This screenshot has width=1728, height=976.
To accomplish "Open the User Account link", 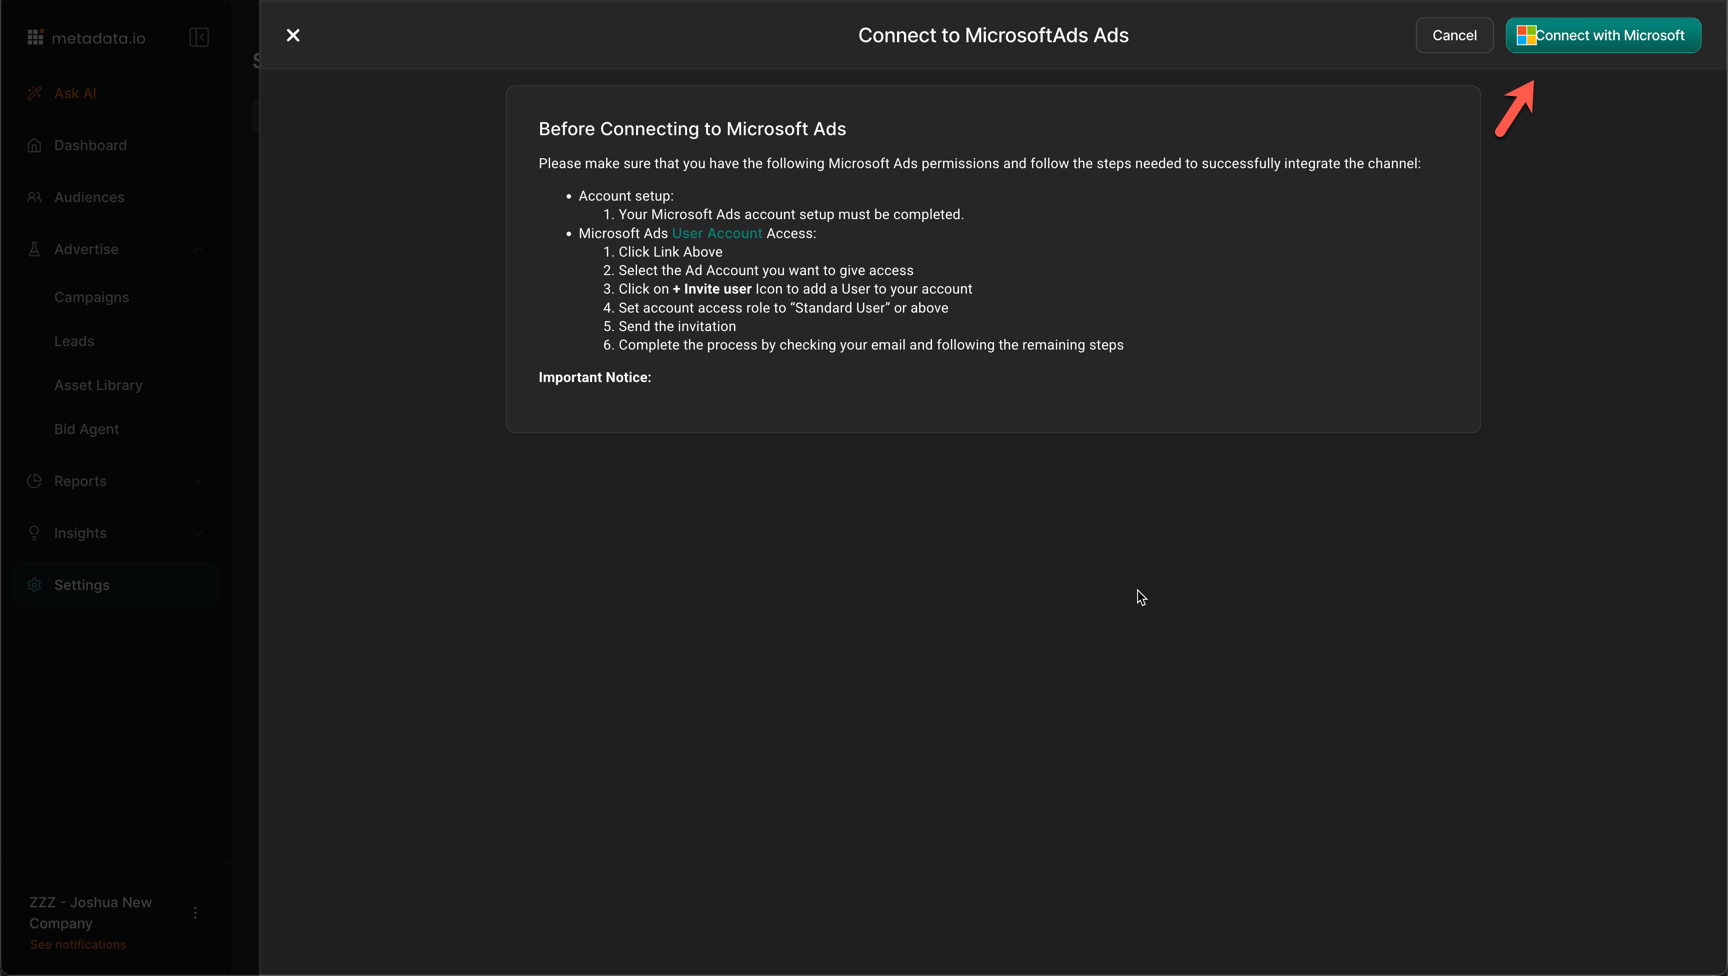I will pos(716,233).
